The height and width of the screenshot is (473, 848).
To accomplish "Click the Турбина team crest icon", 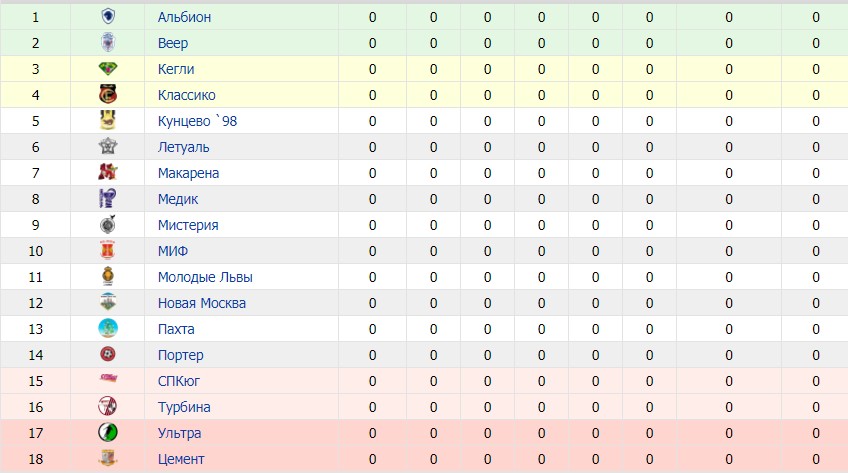I will click(x=108, y=406).
